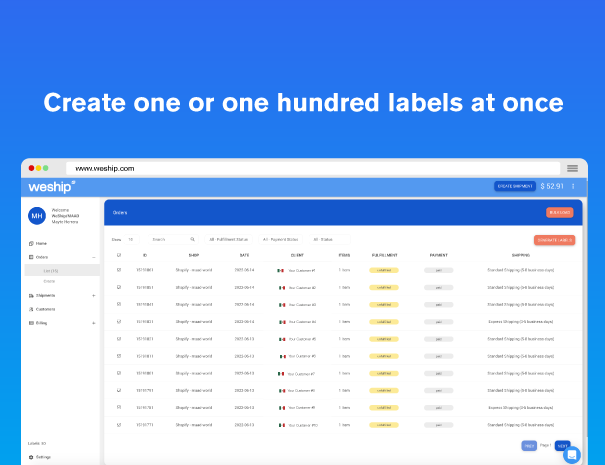Click the Home icon in the sidebar
Viewport: 605px width, 465px height.
point(31,243)
